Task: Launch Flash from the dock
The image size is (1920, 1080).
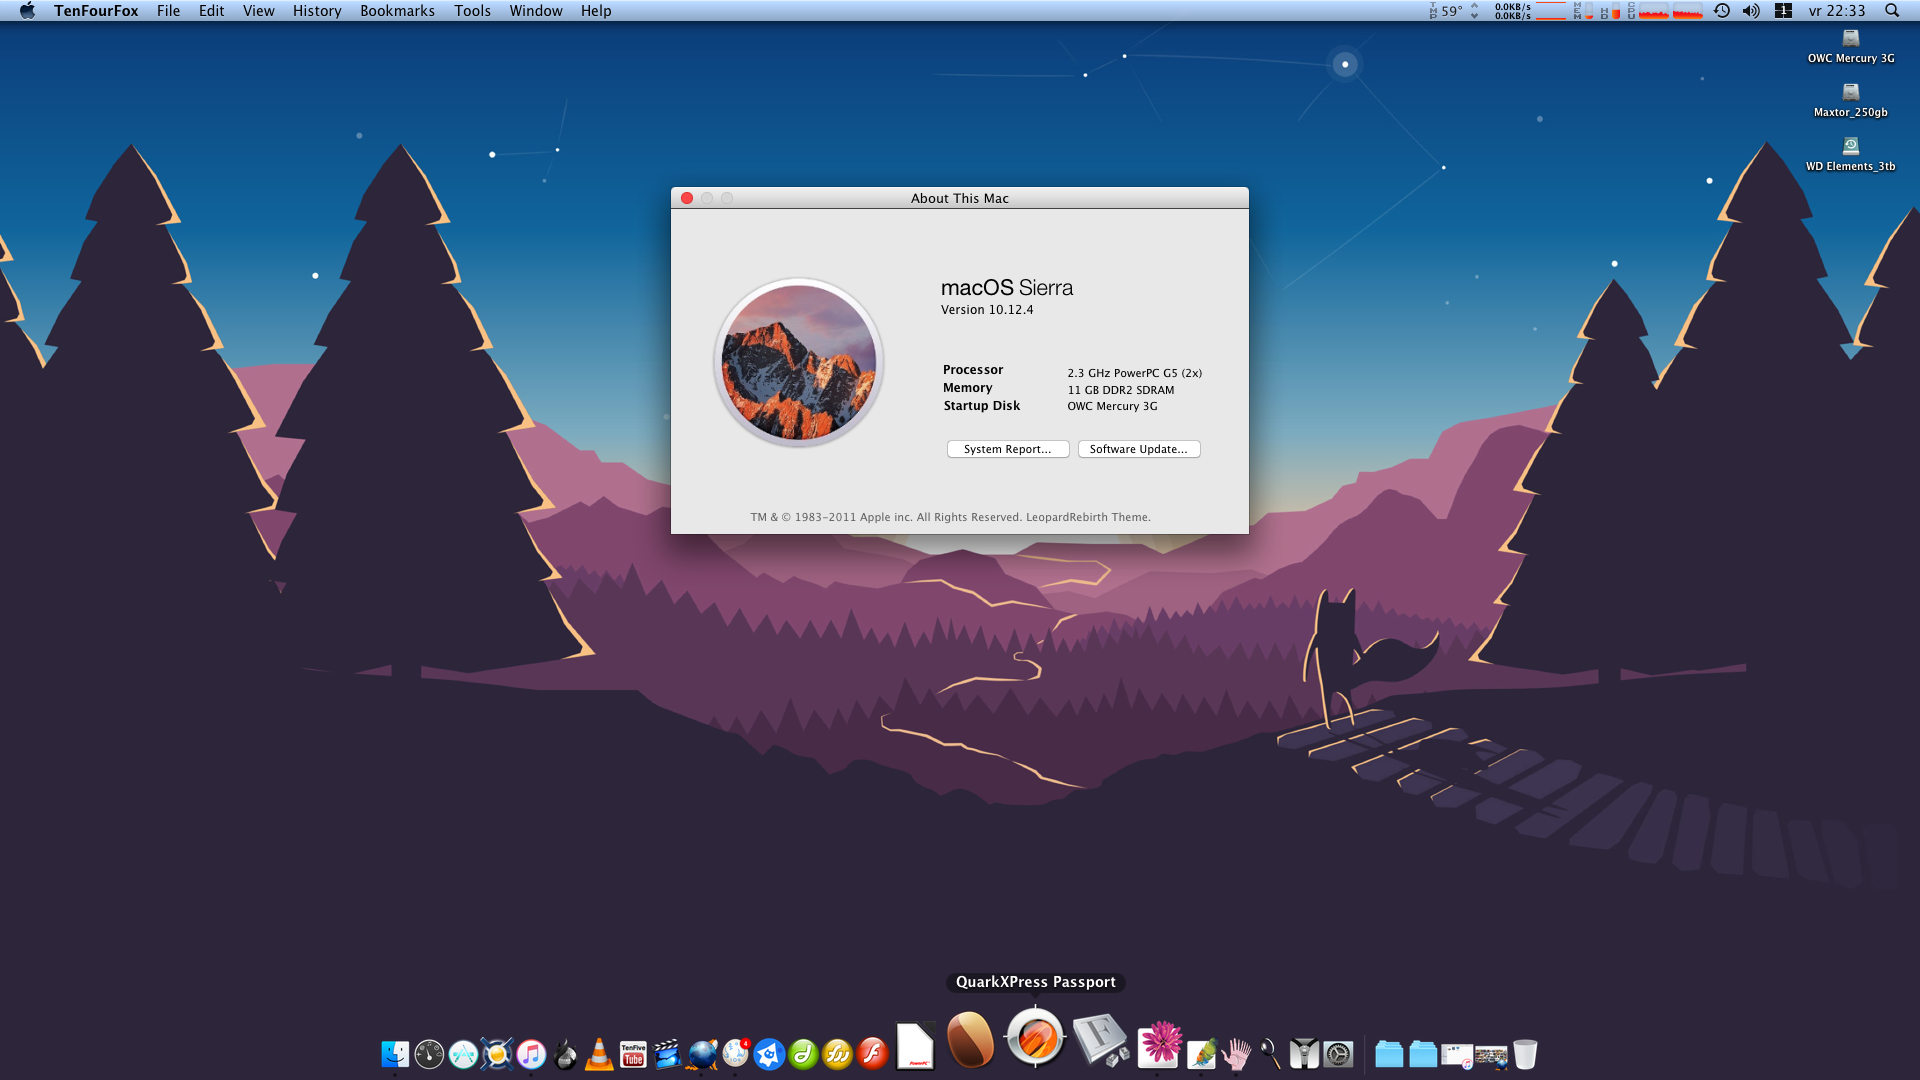Action: click(x=872, y=1054)
